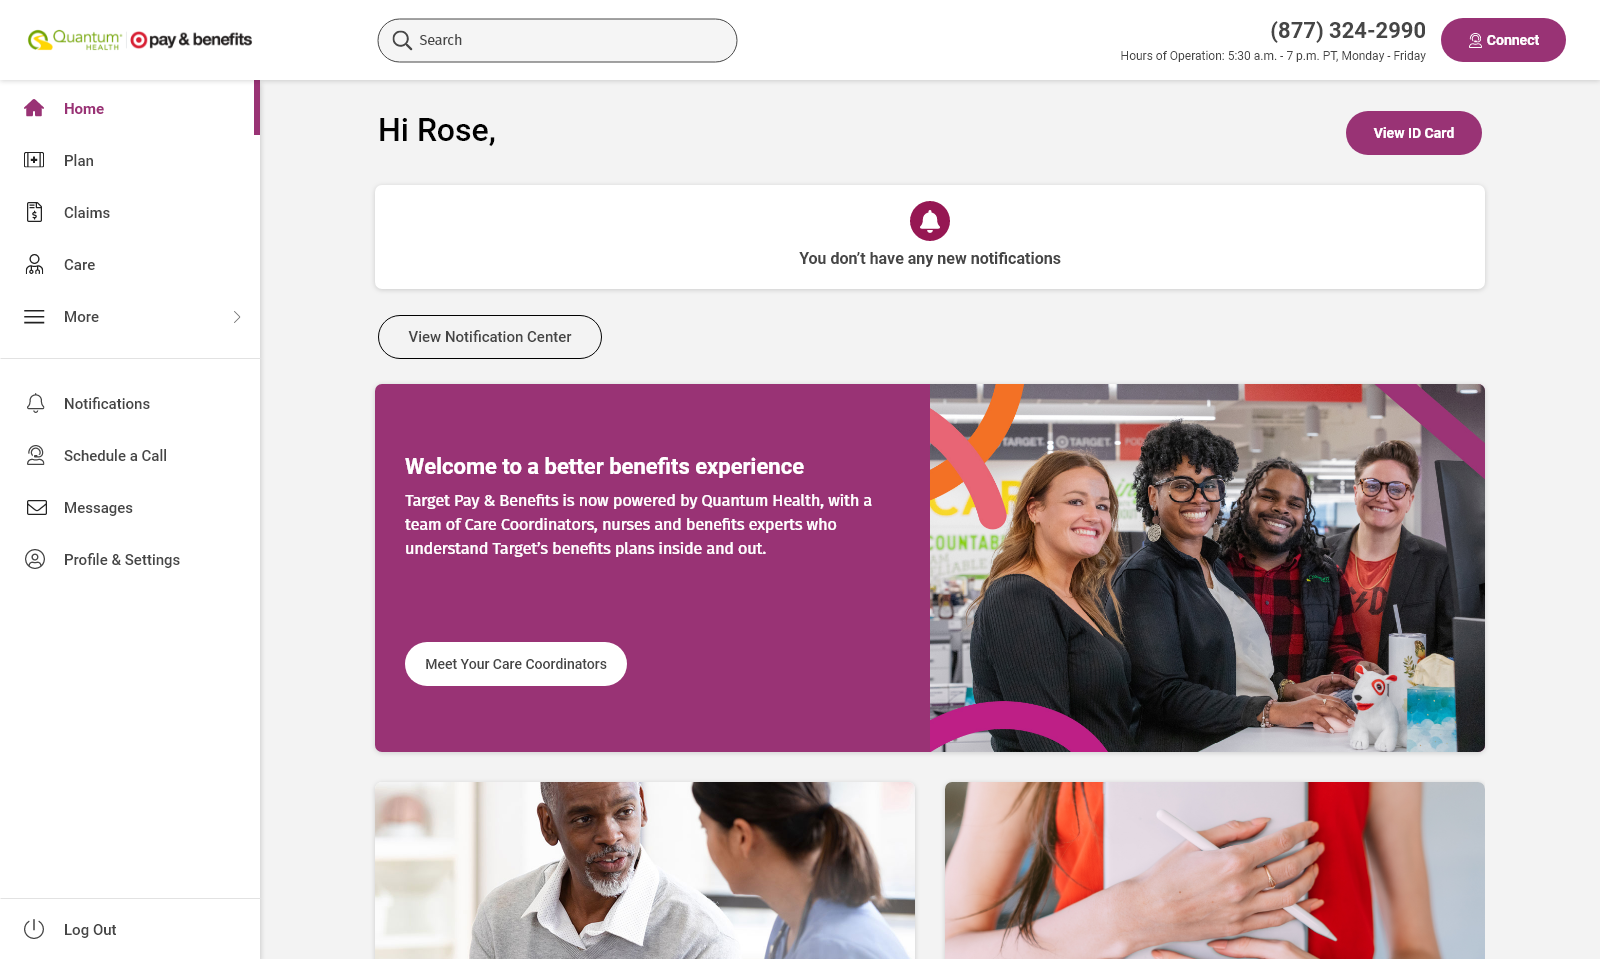Screen dimensions: 1600x959
Task: Click Meet Your Care Coordinators button
Action: [x=516, y=664]
